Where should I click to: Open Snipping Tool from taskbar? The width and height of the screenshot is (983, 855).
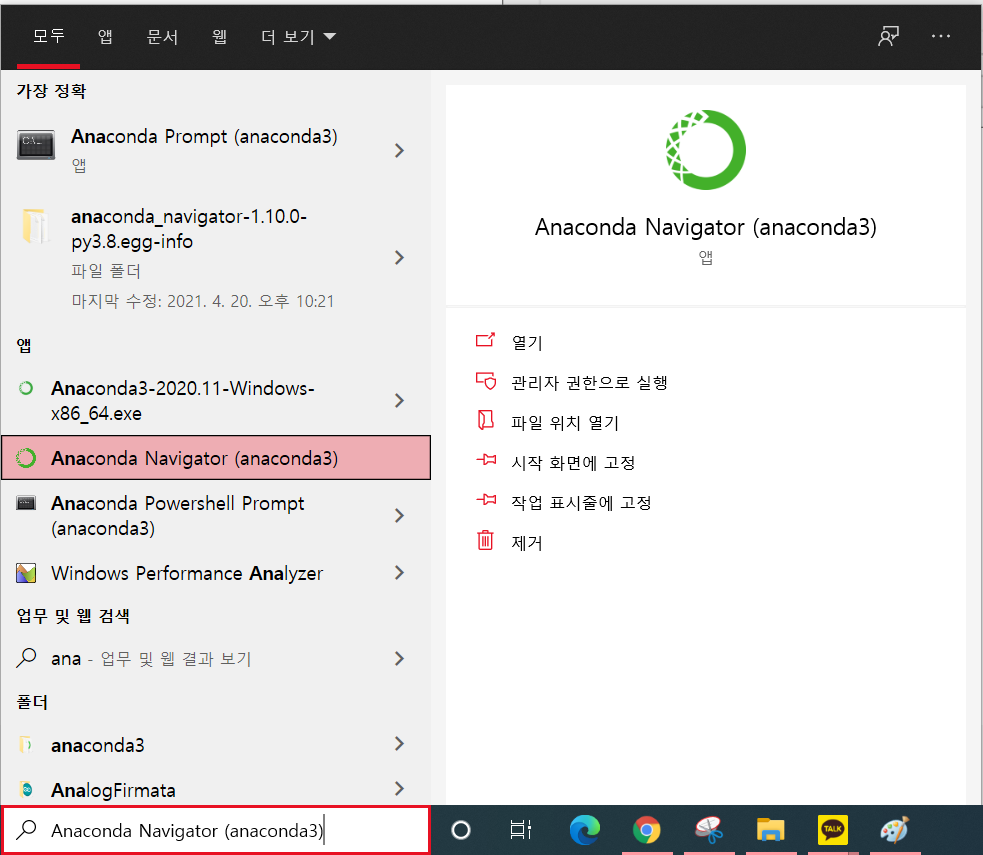[708, 830]
